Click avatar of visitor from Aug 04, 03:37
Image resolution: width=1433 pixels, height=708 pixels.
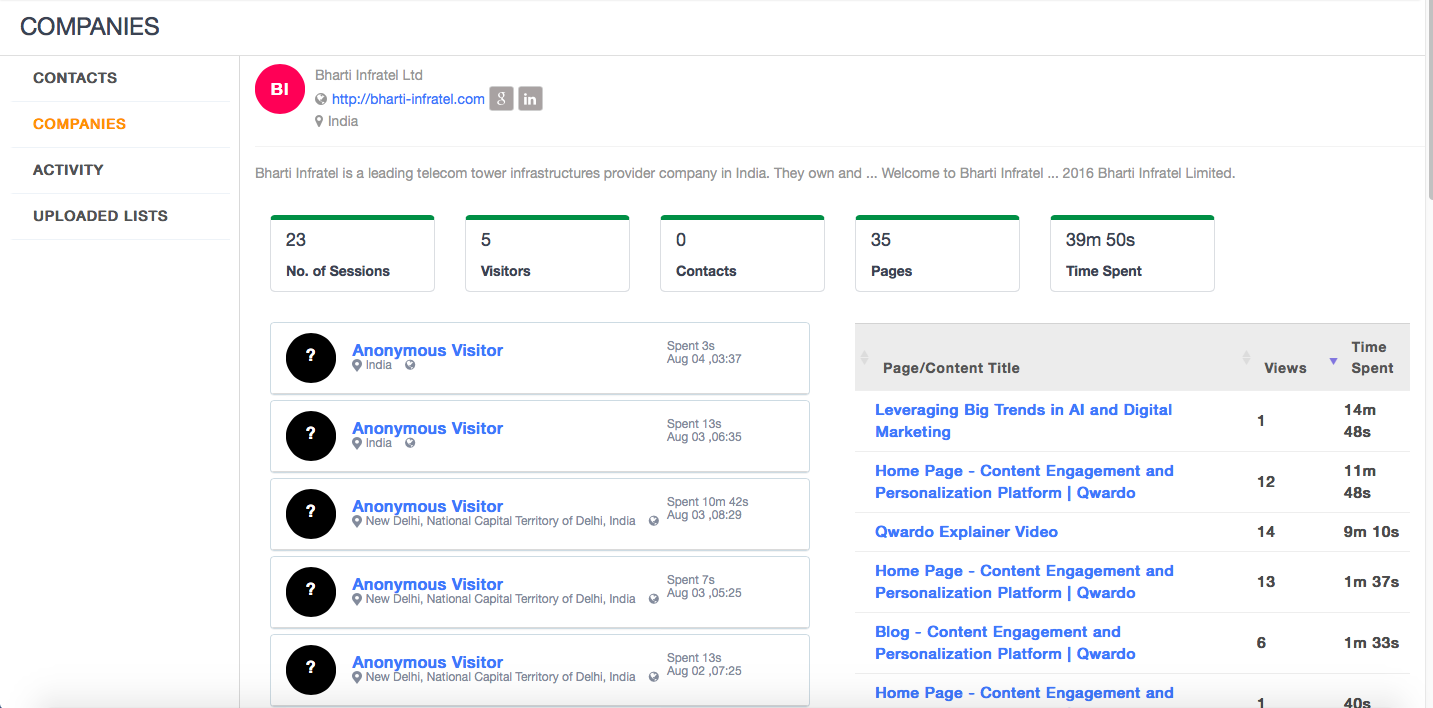click(x=311, y=357)
